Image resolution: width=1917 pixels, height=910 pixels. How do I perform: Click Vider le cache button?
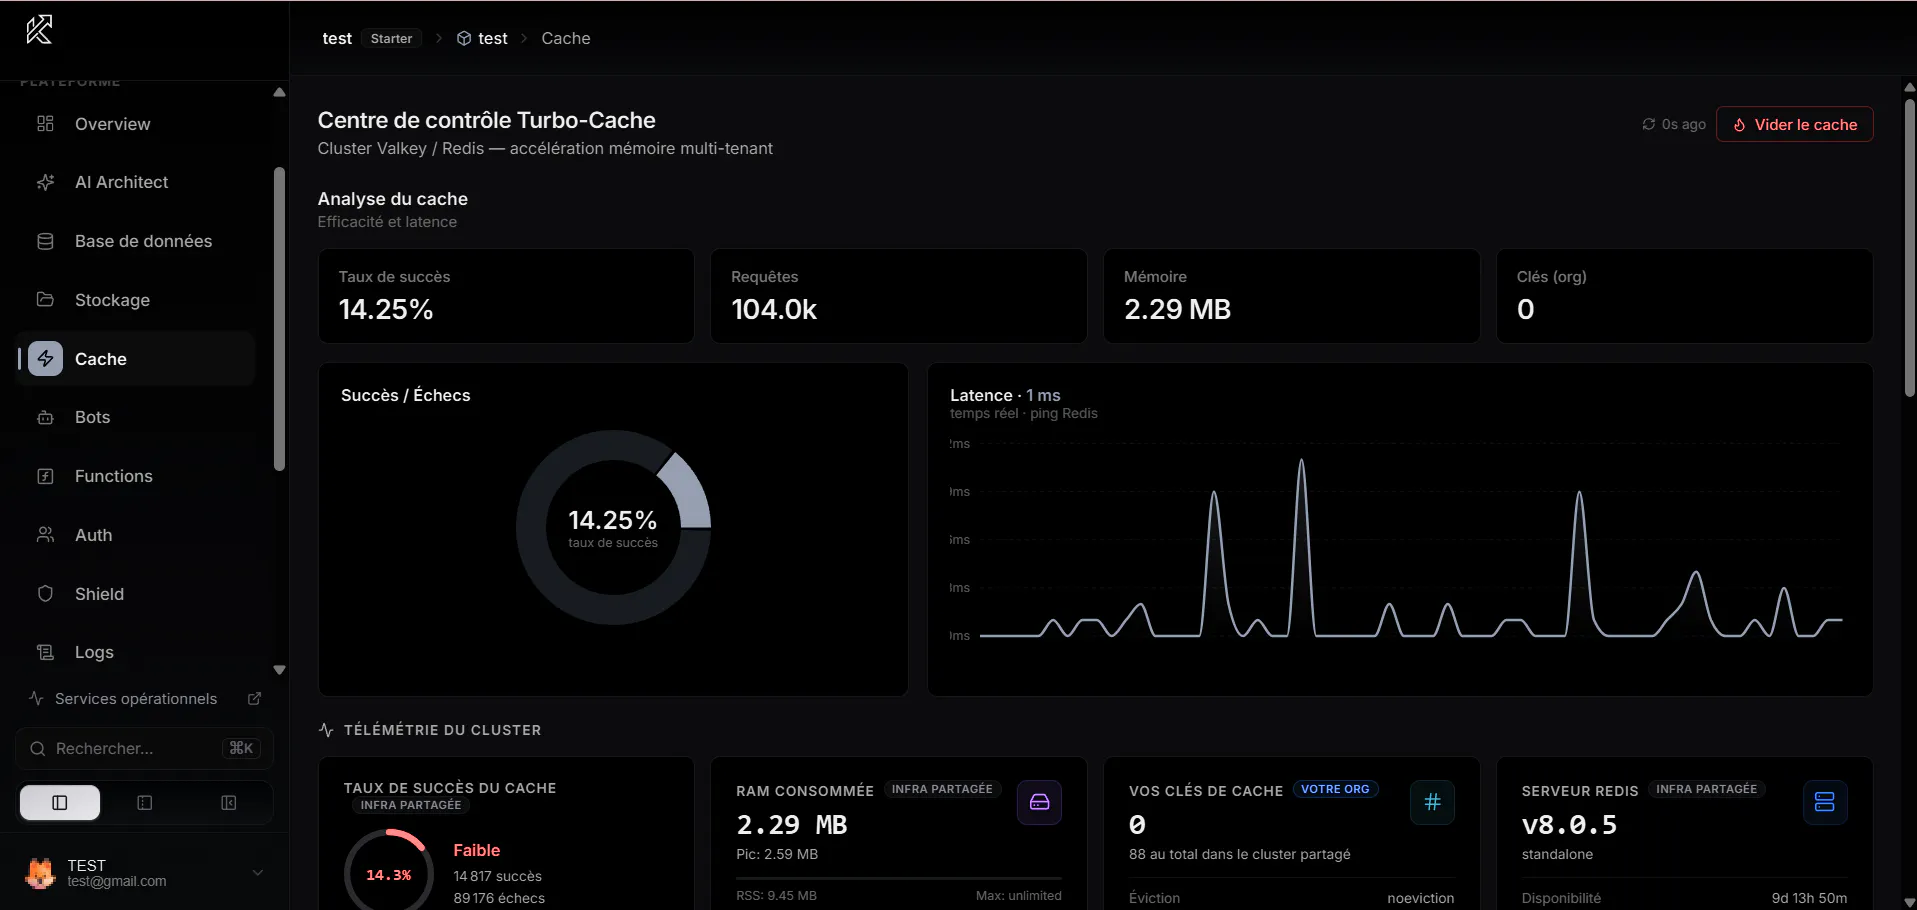point(1795,124)
